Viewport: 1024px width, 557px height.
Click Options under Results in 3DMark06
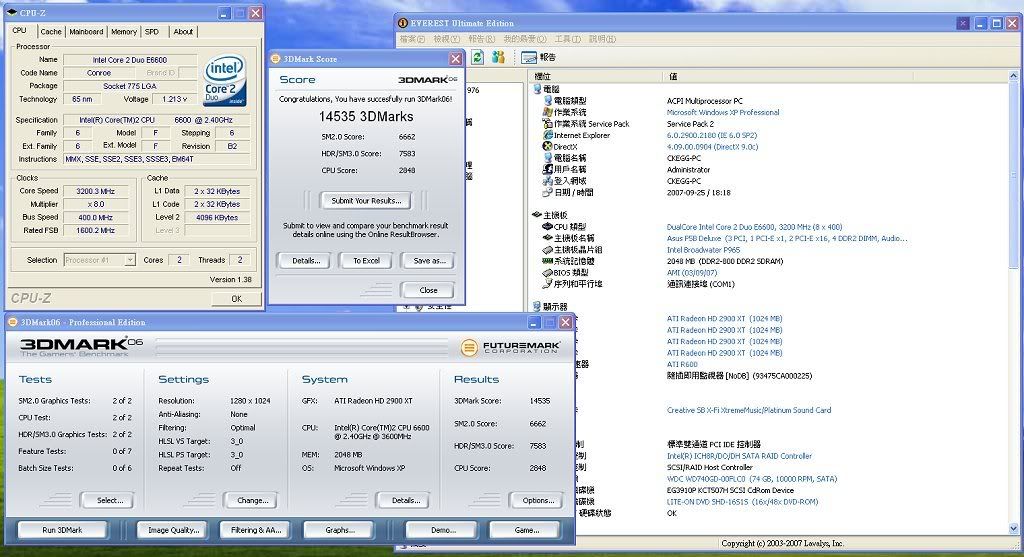(x=537, y=500)
